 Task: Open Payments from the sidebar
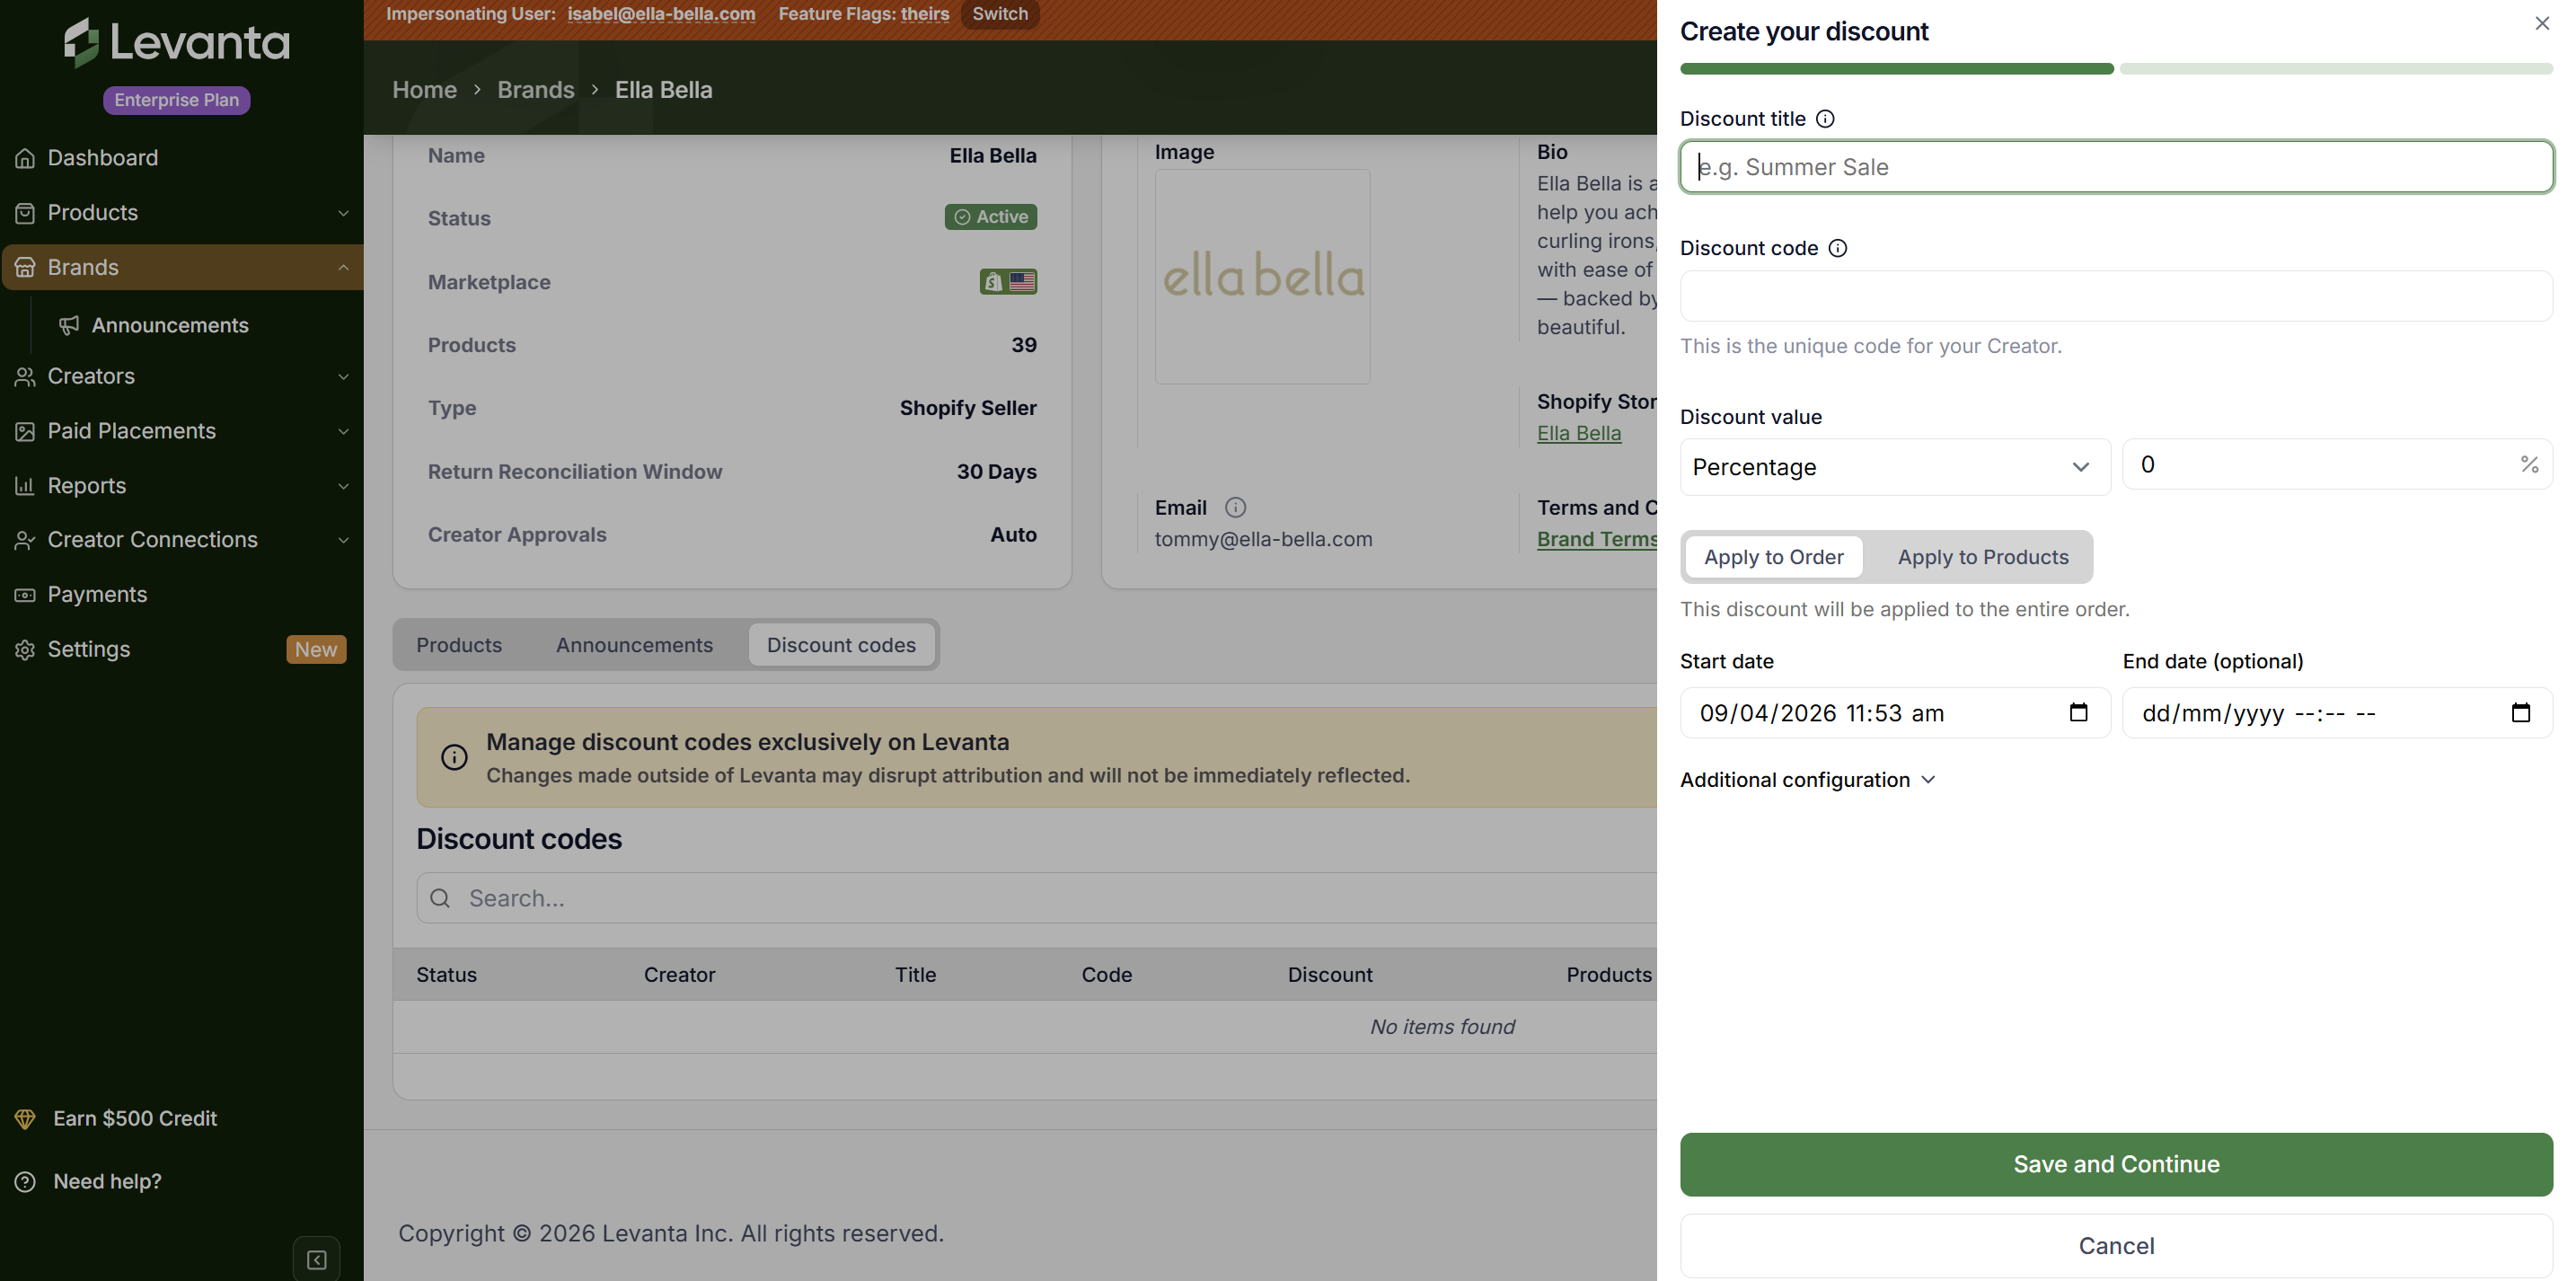tap(97, 594)
